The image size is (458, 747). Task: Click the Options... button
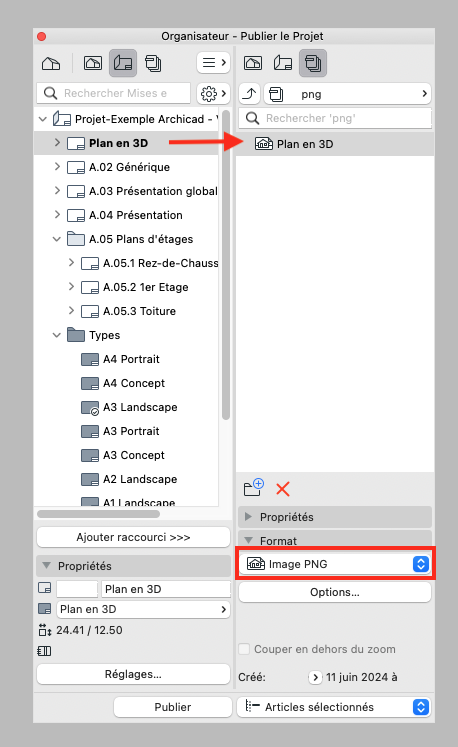click(335, 592)
